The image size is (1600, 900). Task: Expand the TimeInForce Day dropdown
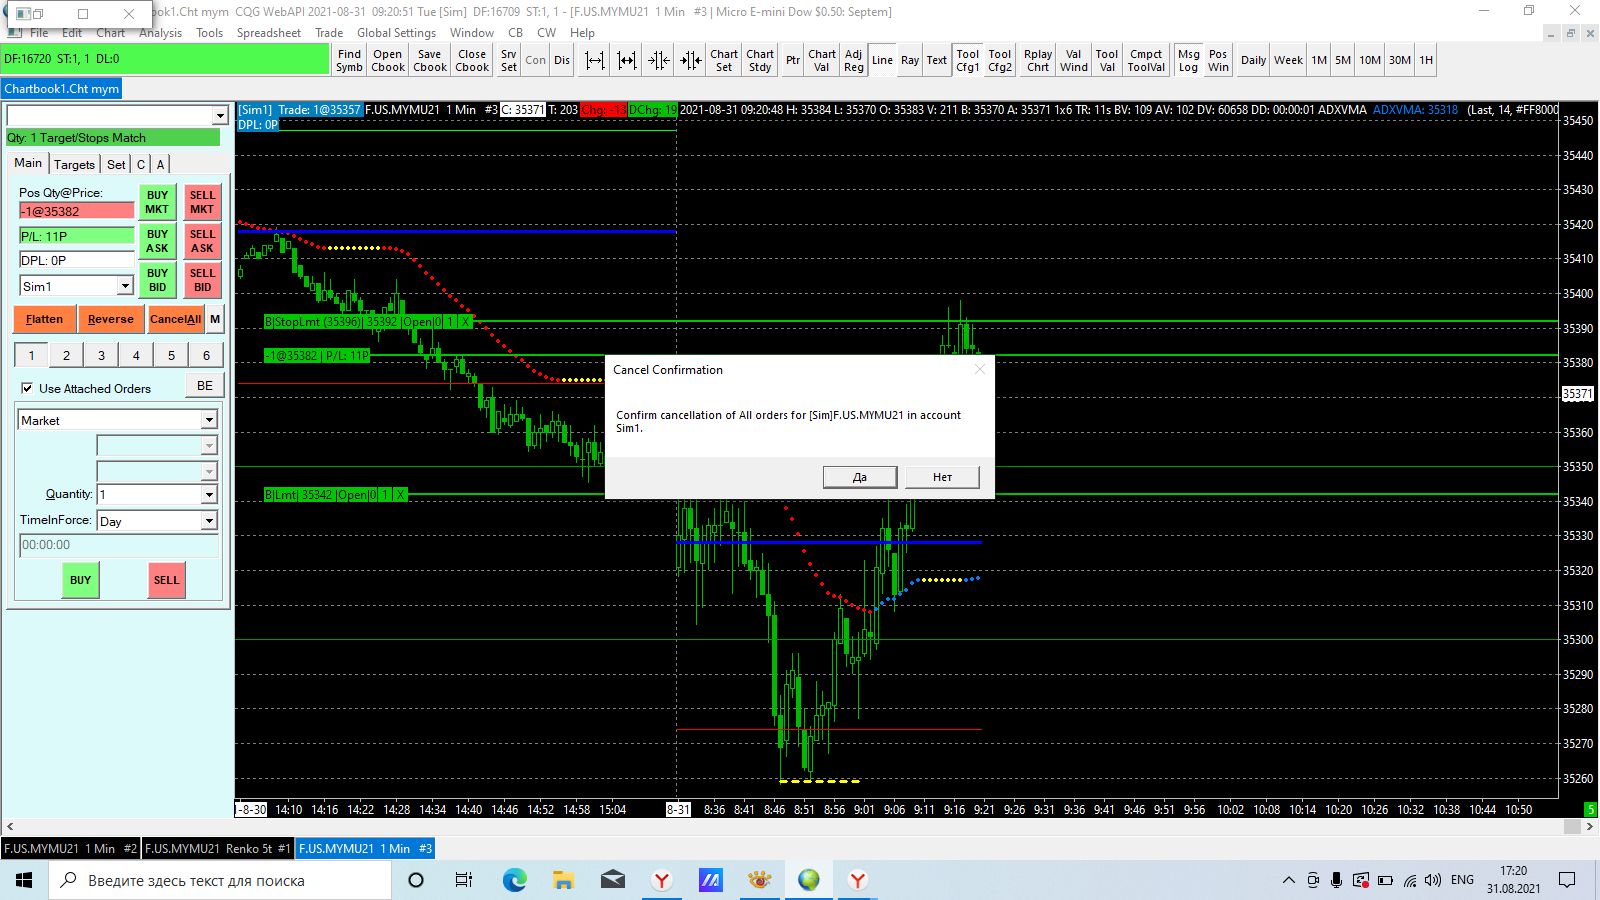point(209,521)
